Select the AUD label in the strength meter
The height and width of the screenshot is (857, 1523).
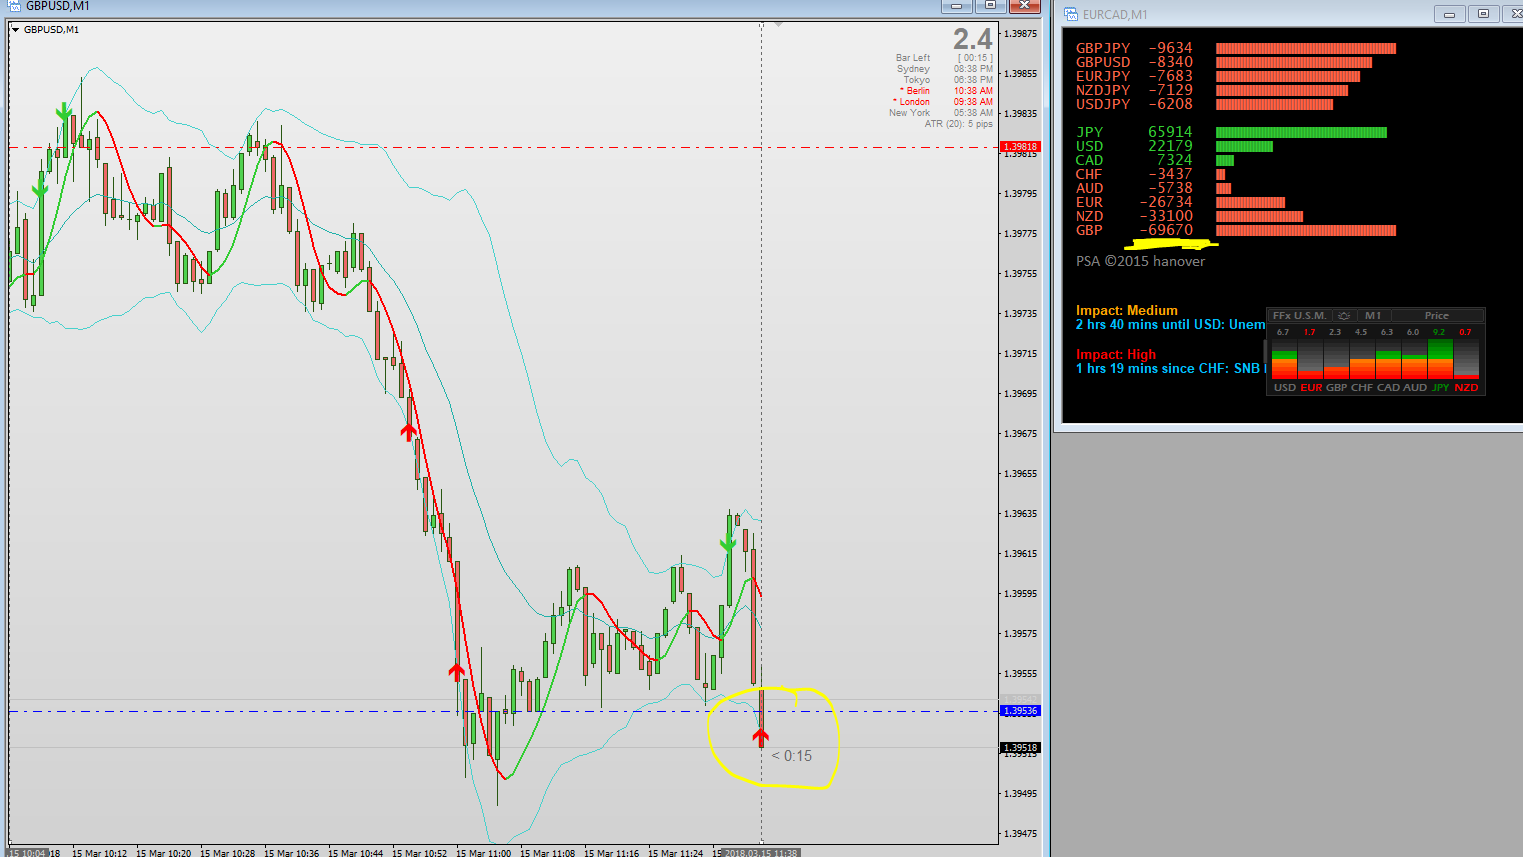click(x=1415, y=388)
